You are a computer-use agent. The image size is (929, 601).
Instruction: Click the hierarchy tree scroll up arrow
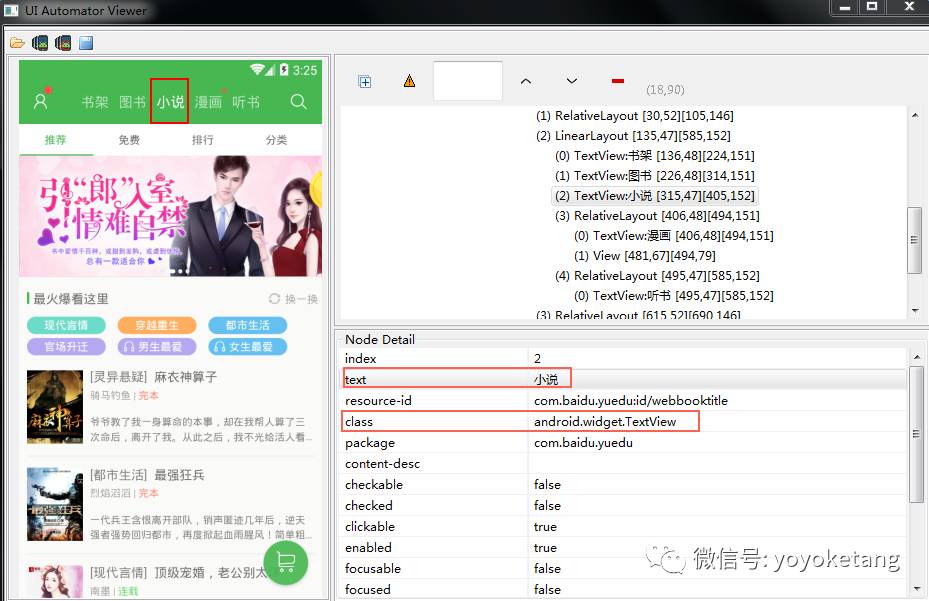[x=915, y=115]
